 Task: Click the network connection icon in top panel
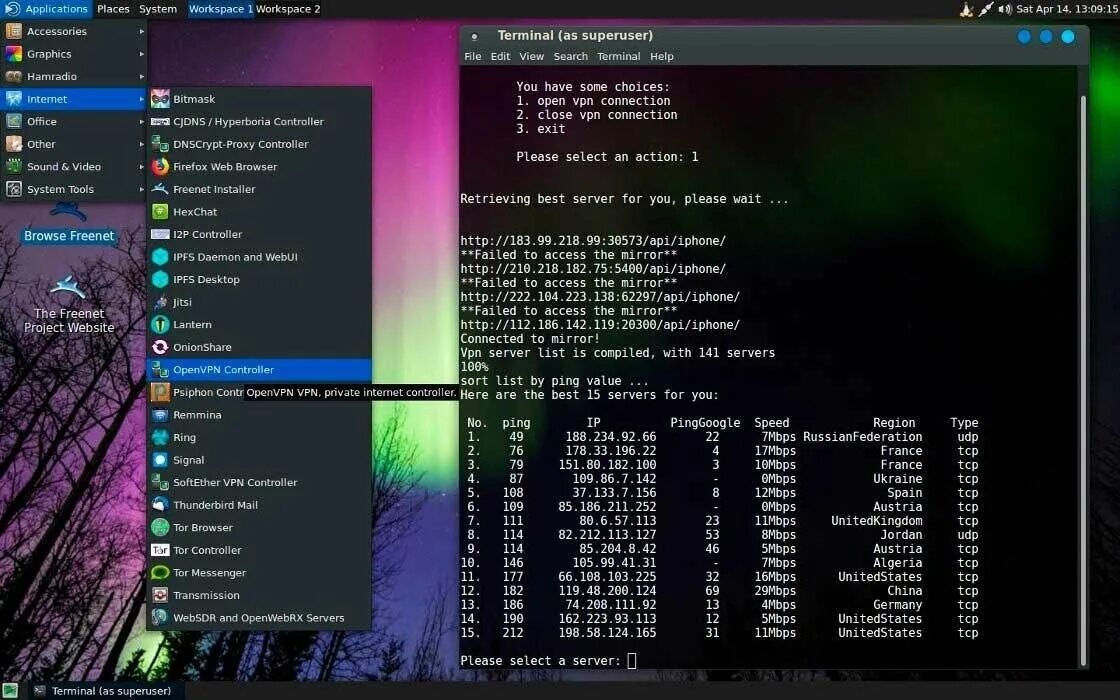986,9
